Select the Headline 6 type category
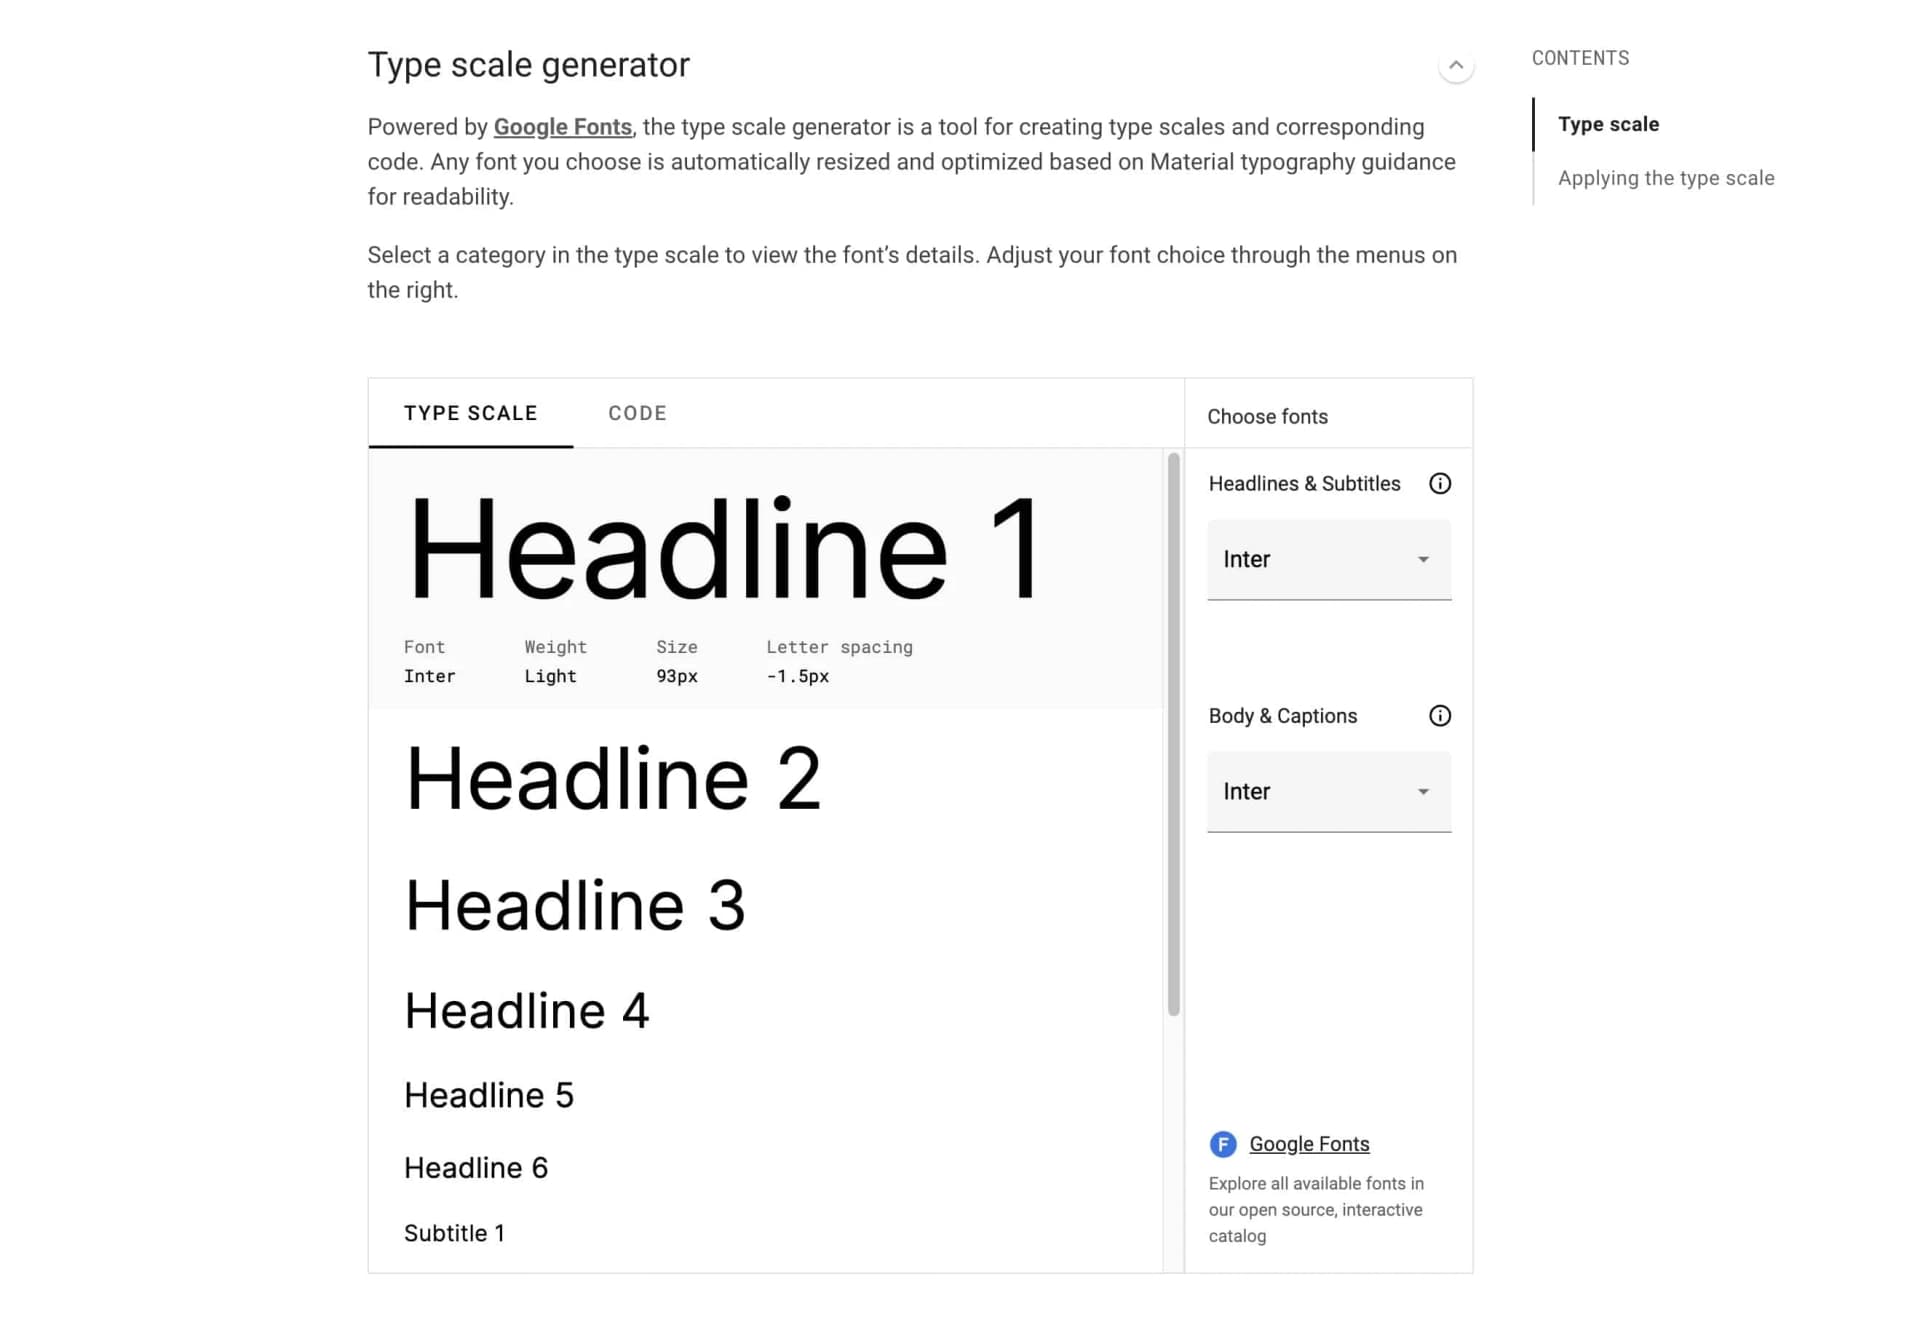Screen dimensions: 1920x1341 476,1167
